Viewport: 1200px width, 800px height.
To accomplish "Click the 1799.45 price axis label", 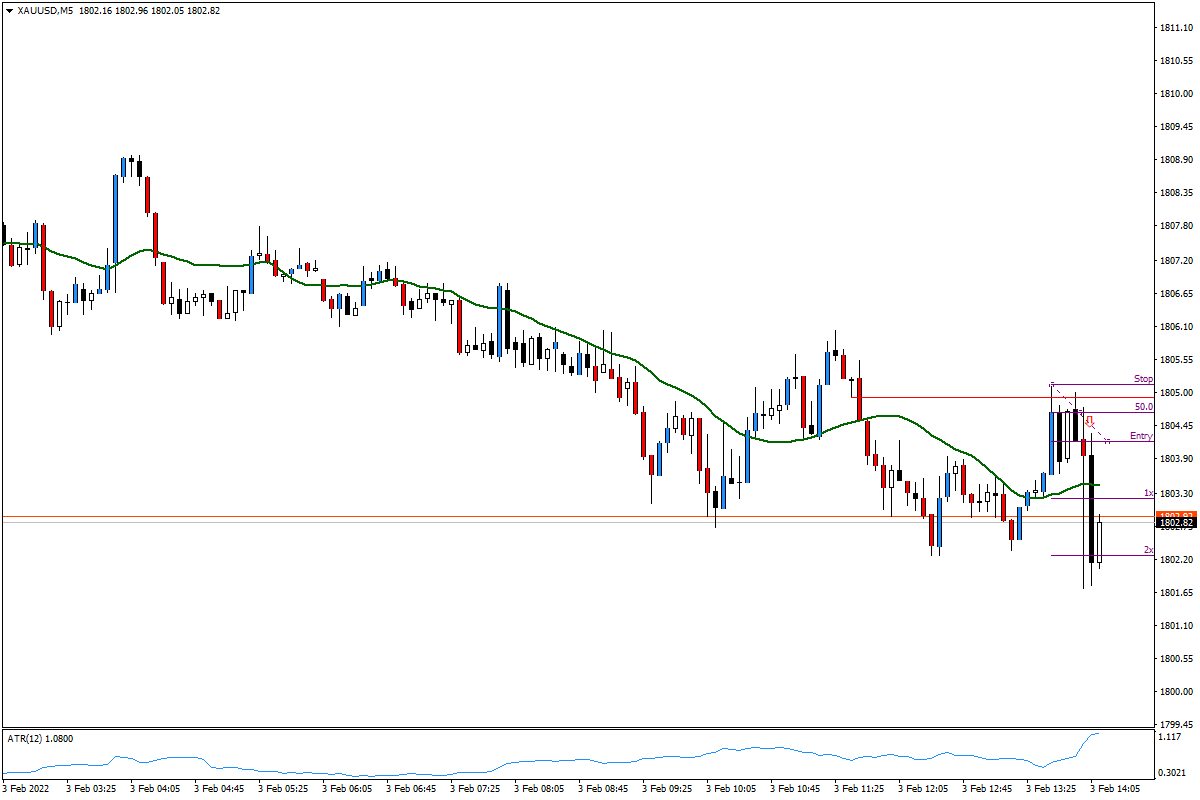I will [x=1176, y=725].
